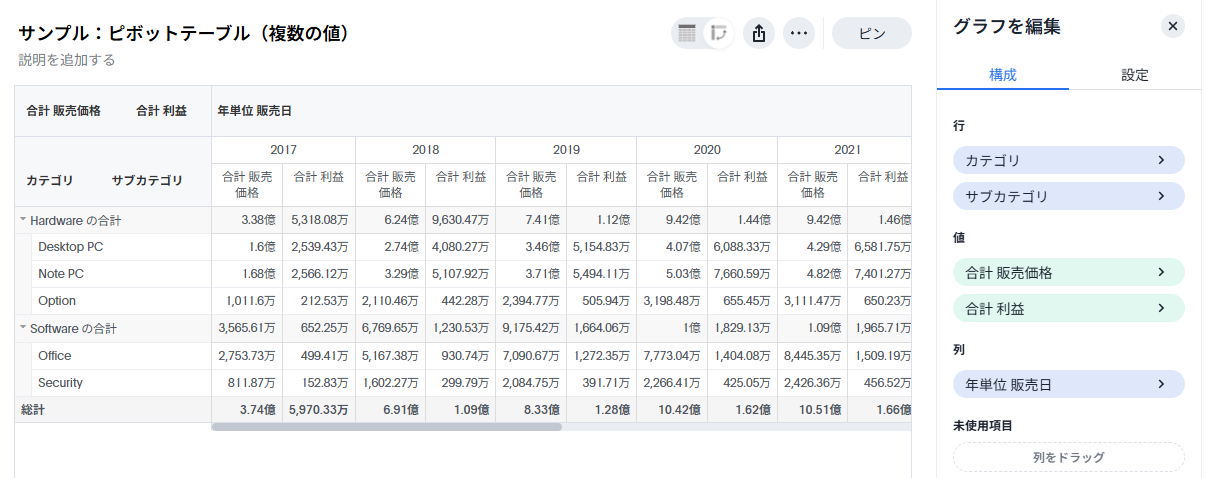Screen dimensions: 1206x478
Task: Close the グラフを編集 panel
Action: click(x=1173, y=26)
